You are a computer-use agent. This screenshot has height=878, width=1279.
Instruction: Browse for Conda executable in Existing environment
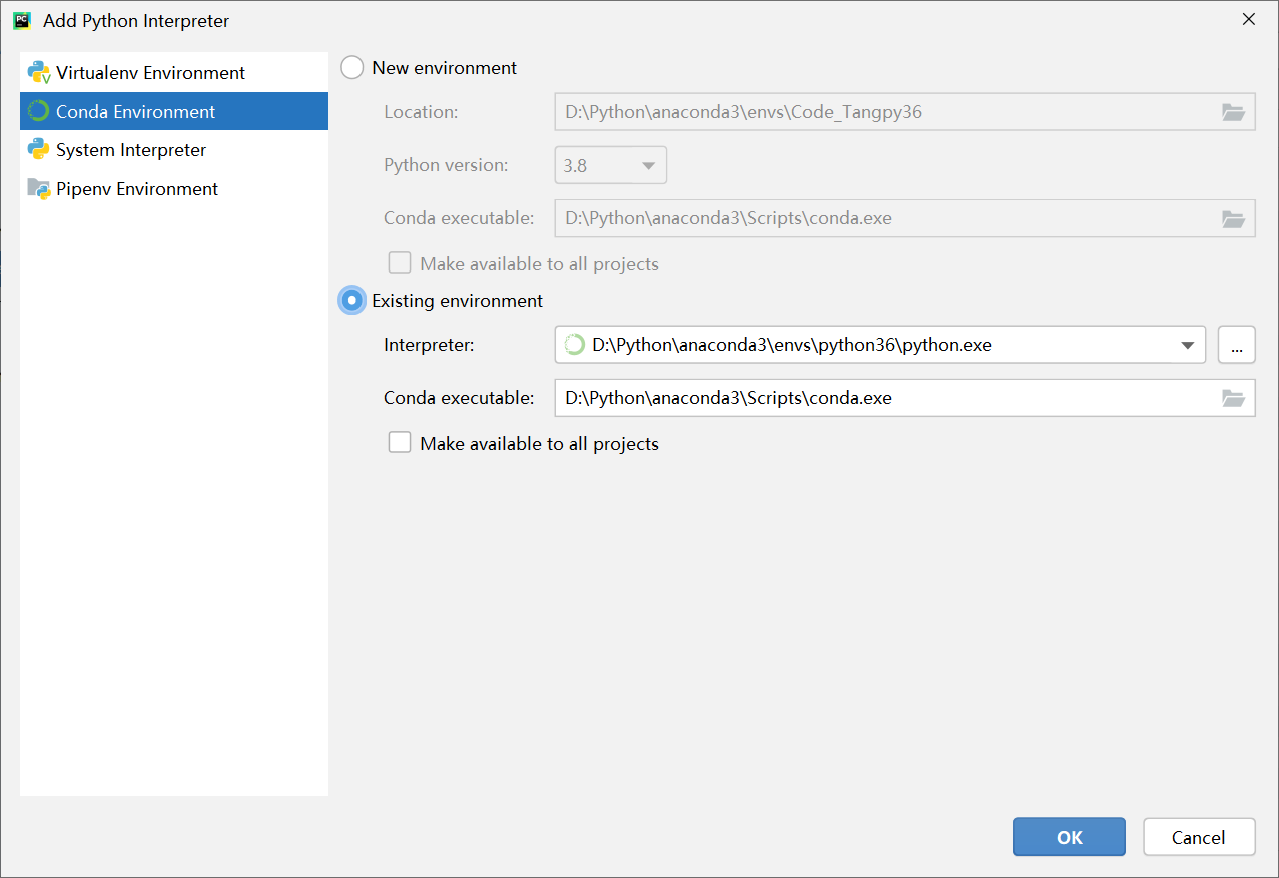[x=1233, y=398]
